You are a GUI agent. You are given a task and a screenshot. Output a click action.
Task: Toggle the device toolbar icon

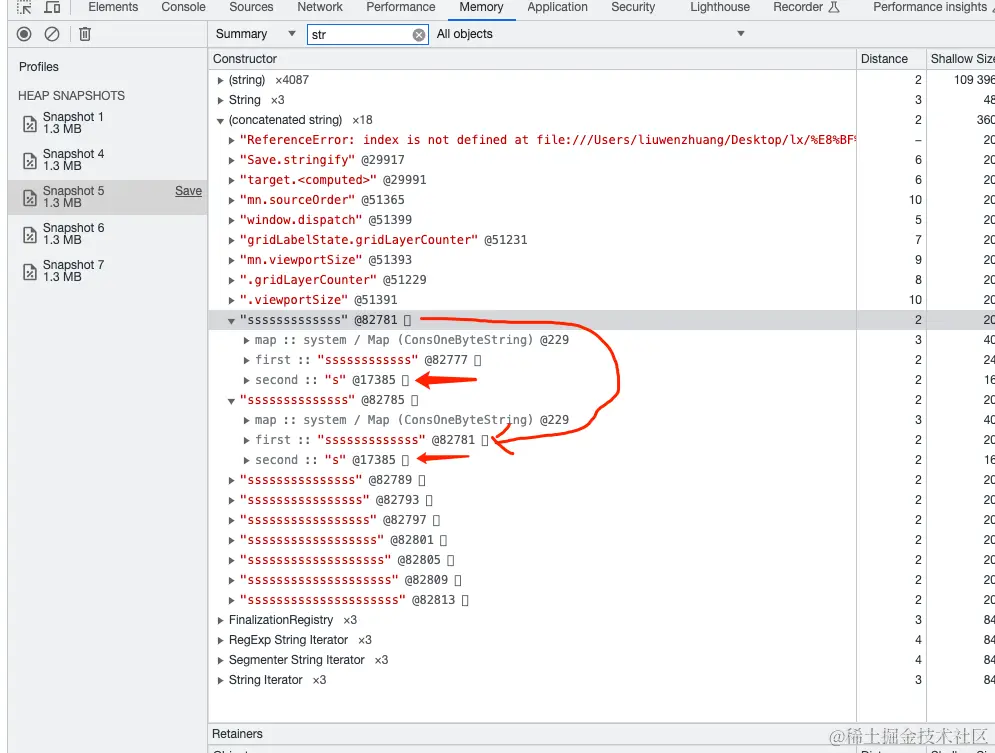point(52,7)
